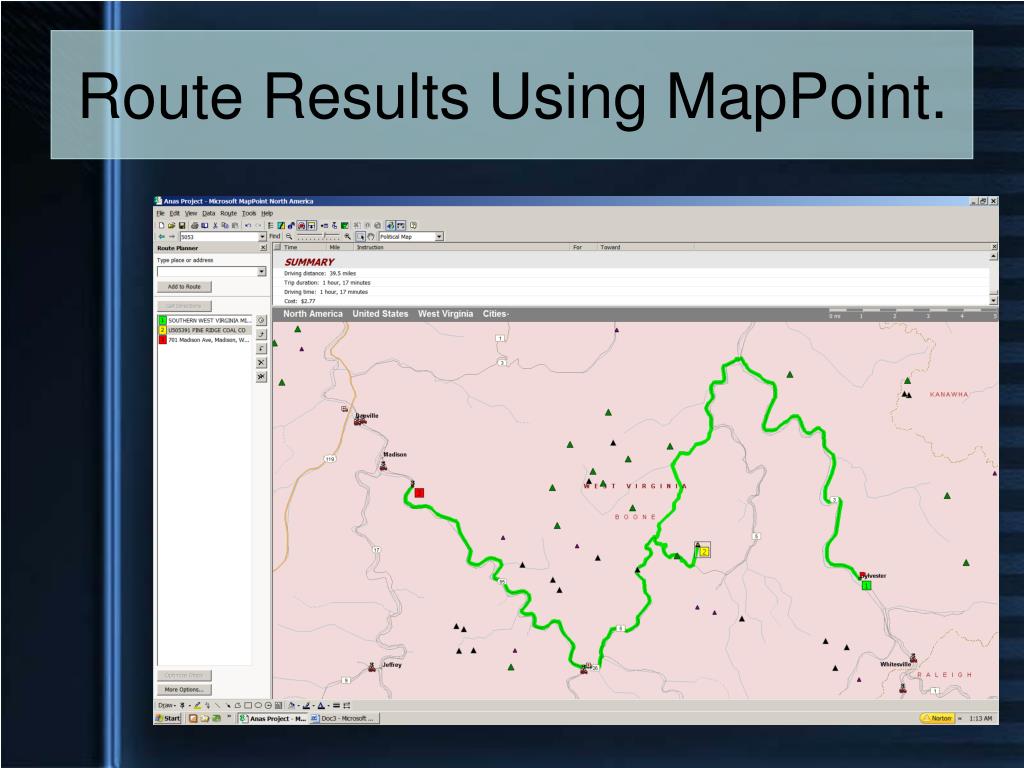Click the line style icon

336,705
